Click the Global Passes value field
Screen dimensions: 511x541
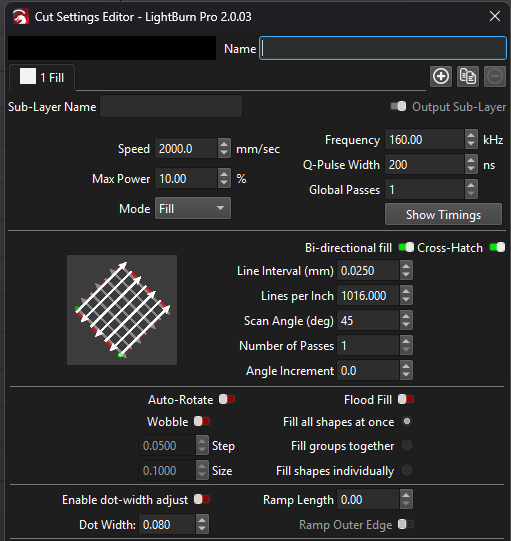tap(425, 189)
